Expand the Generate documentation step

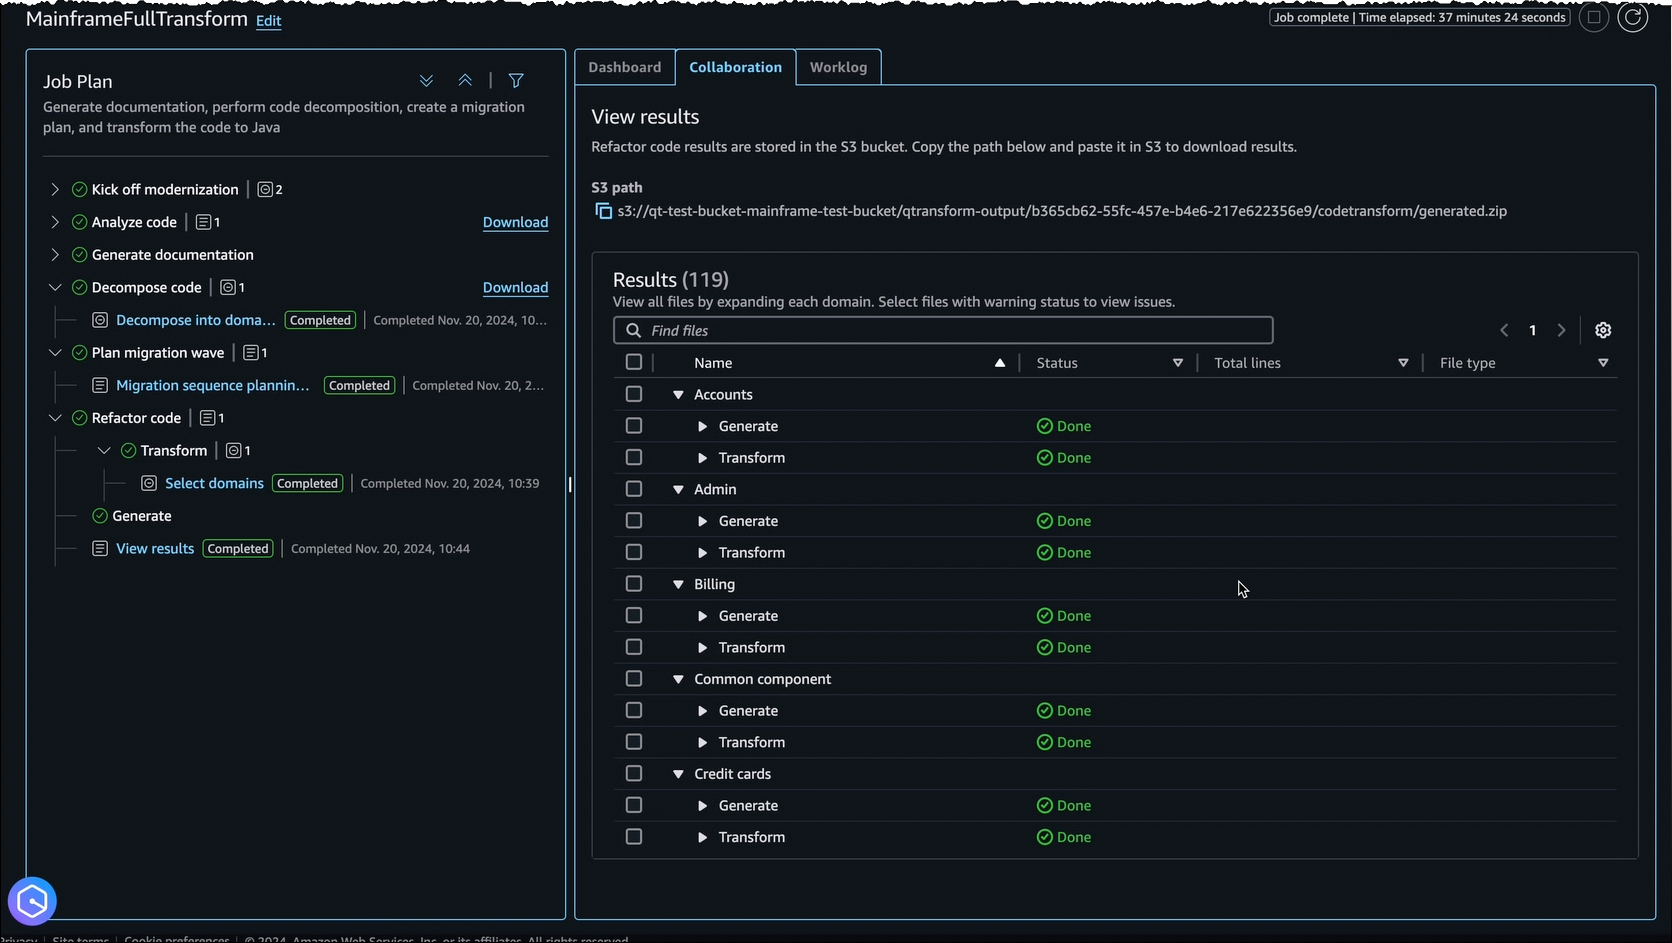[55, 255]
